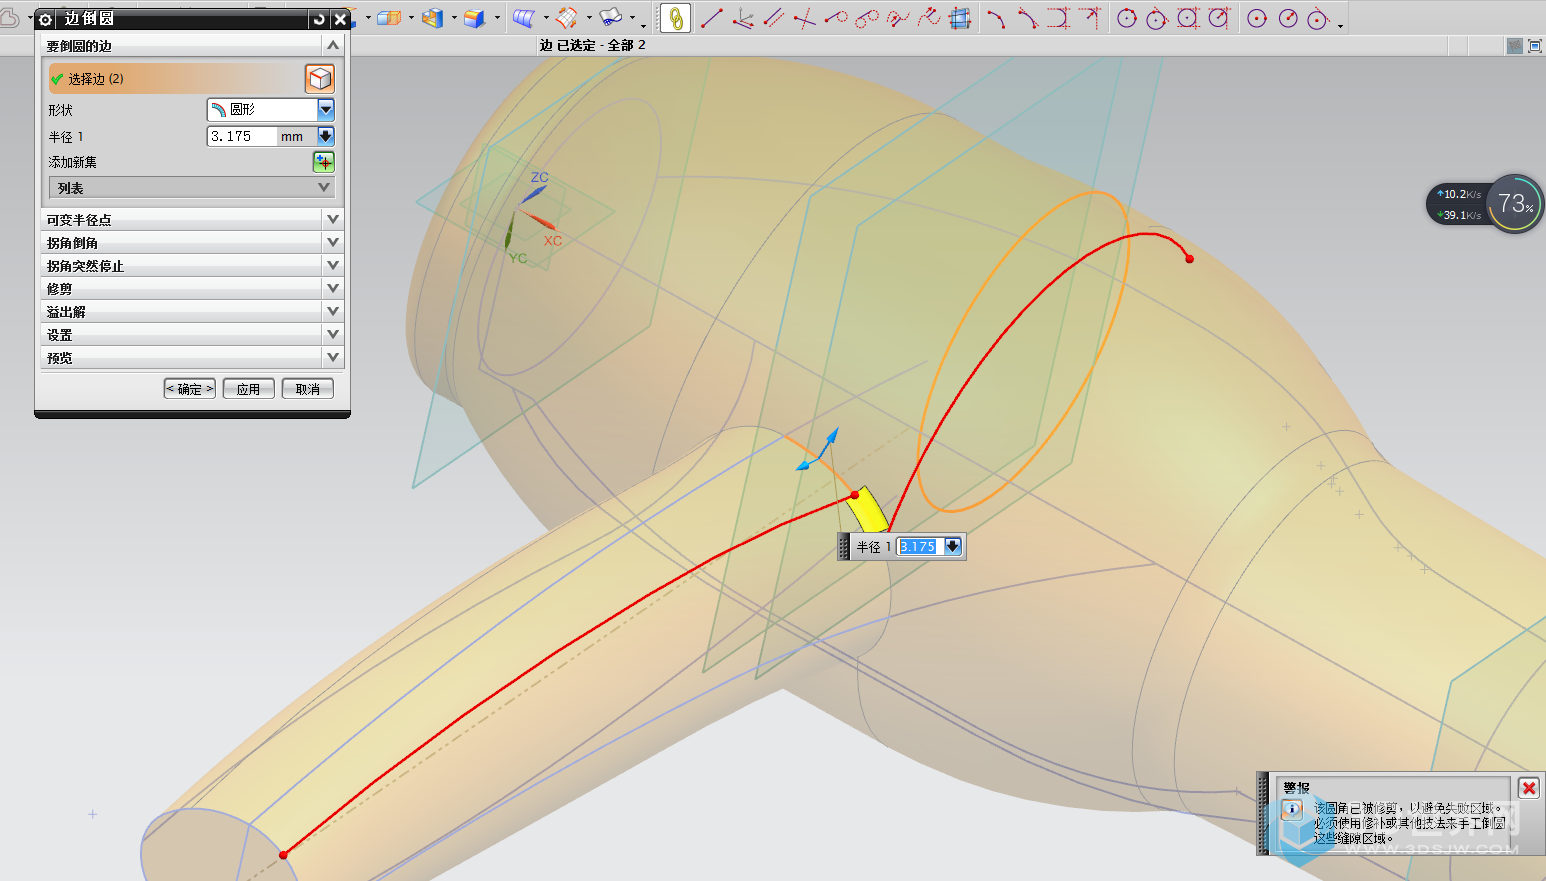Open the Through Curves blue surface tool

pyautogui.click(x=523, y=18)
